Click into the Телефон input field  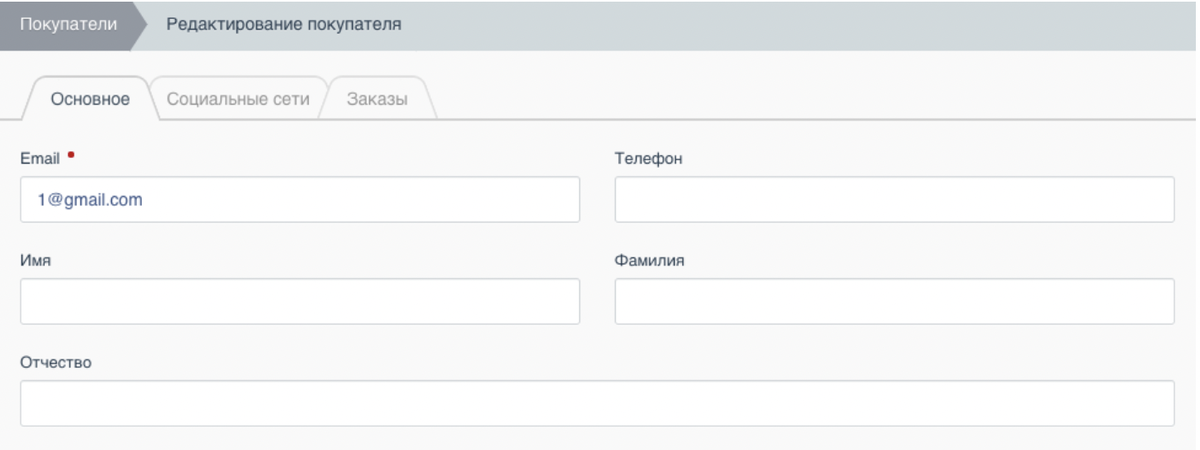pos(894,200)
